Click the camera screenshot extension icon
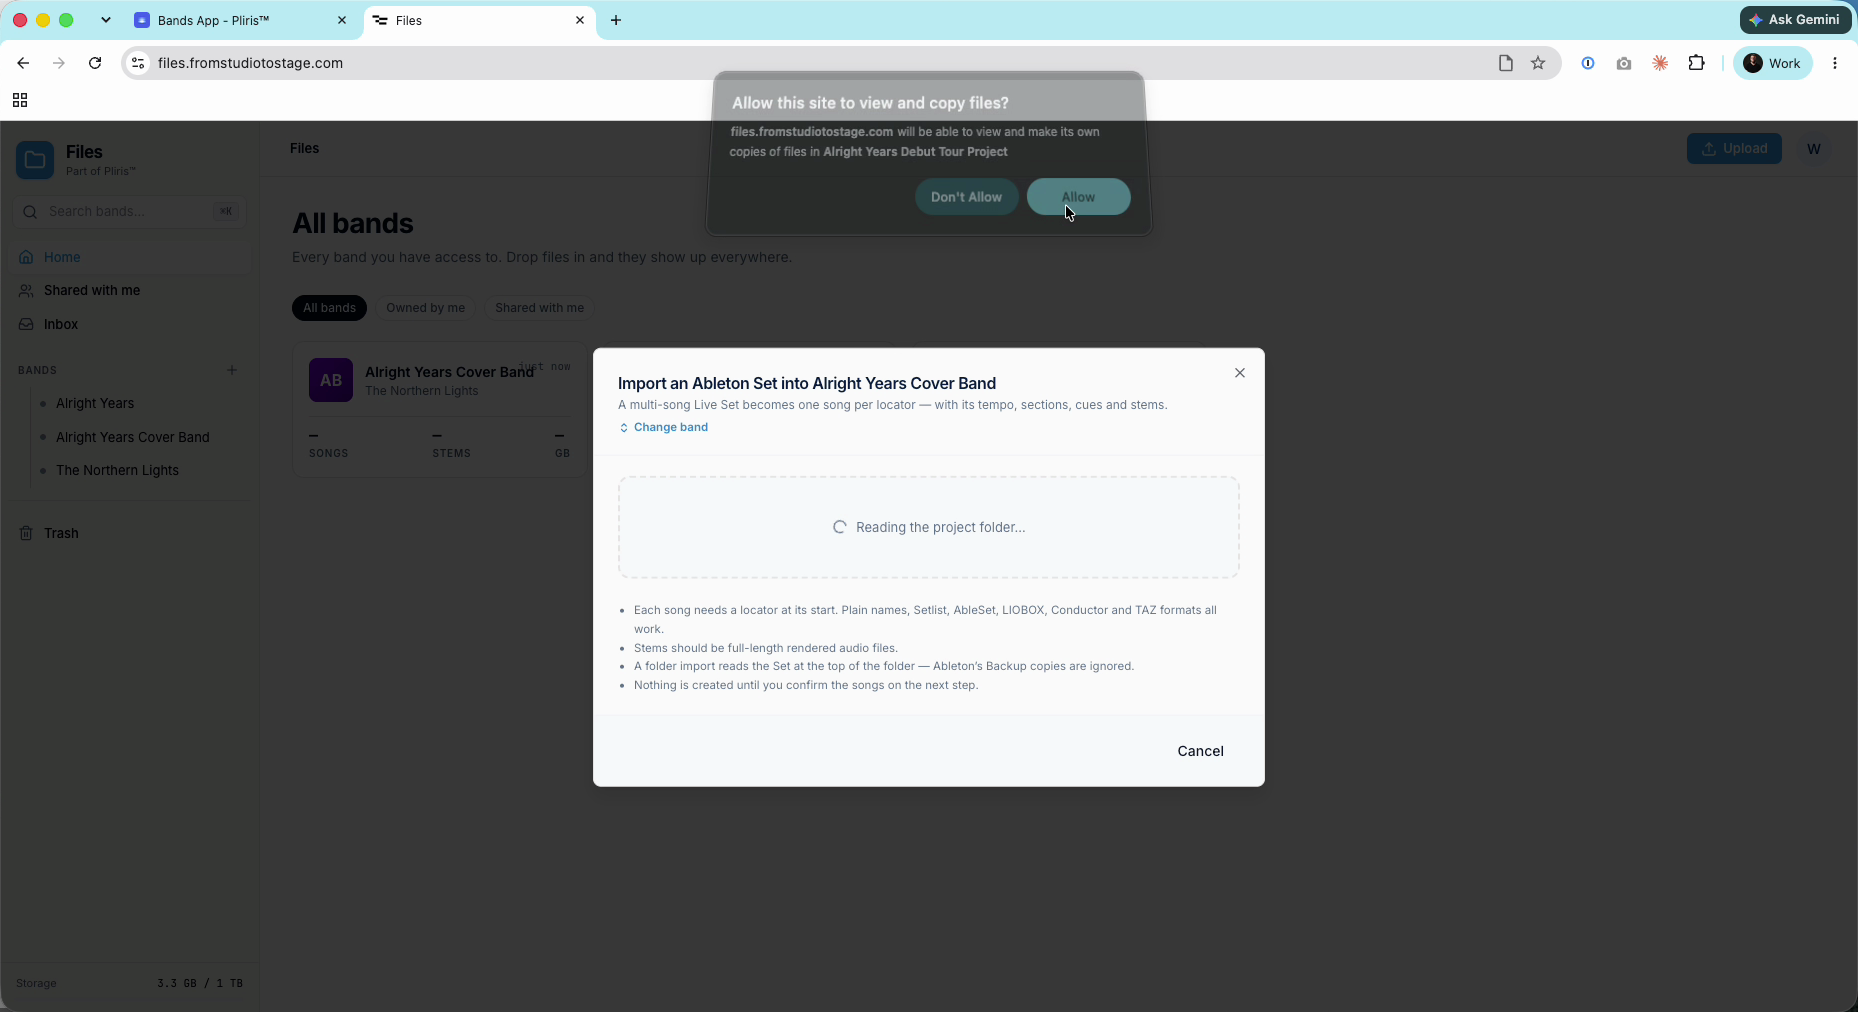Screen dimensions: 1858x1012 coord(1623,63)
